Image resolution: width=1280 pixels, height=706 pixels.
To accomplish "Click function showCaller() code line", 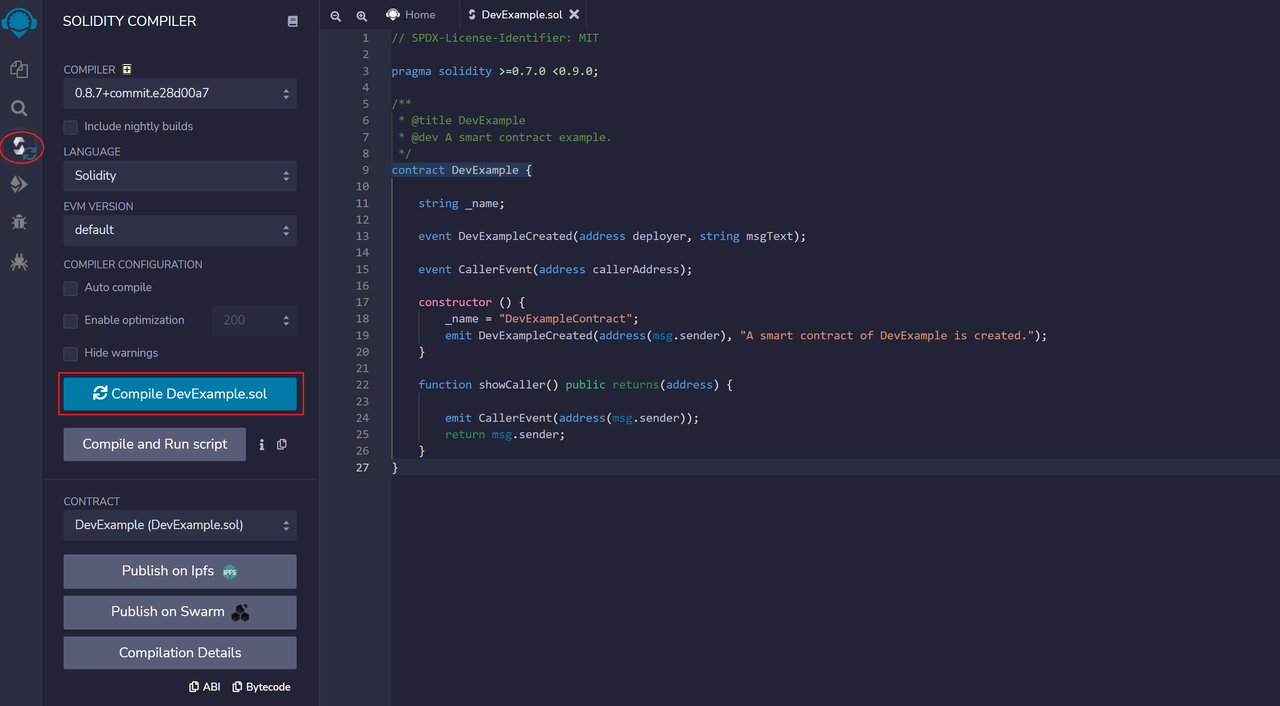I will tap(575, 384).
